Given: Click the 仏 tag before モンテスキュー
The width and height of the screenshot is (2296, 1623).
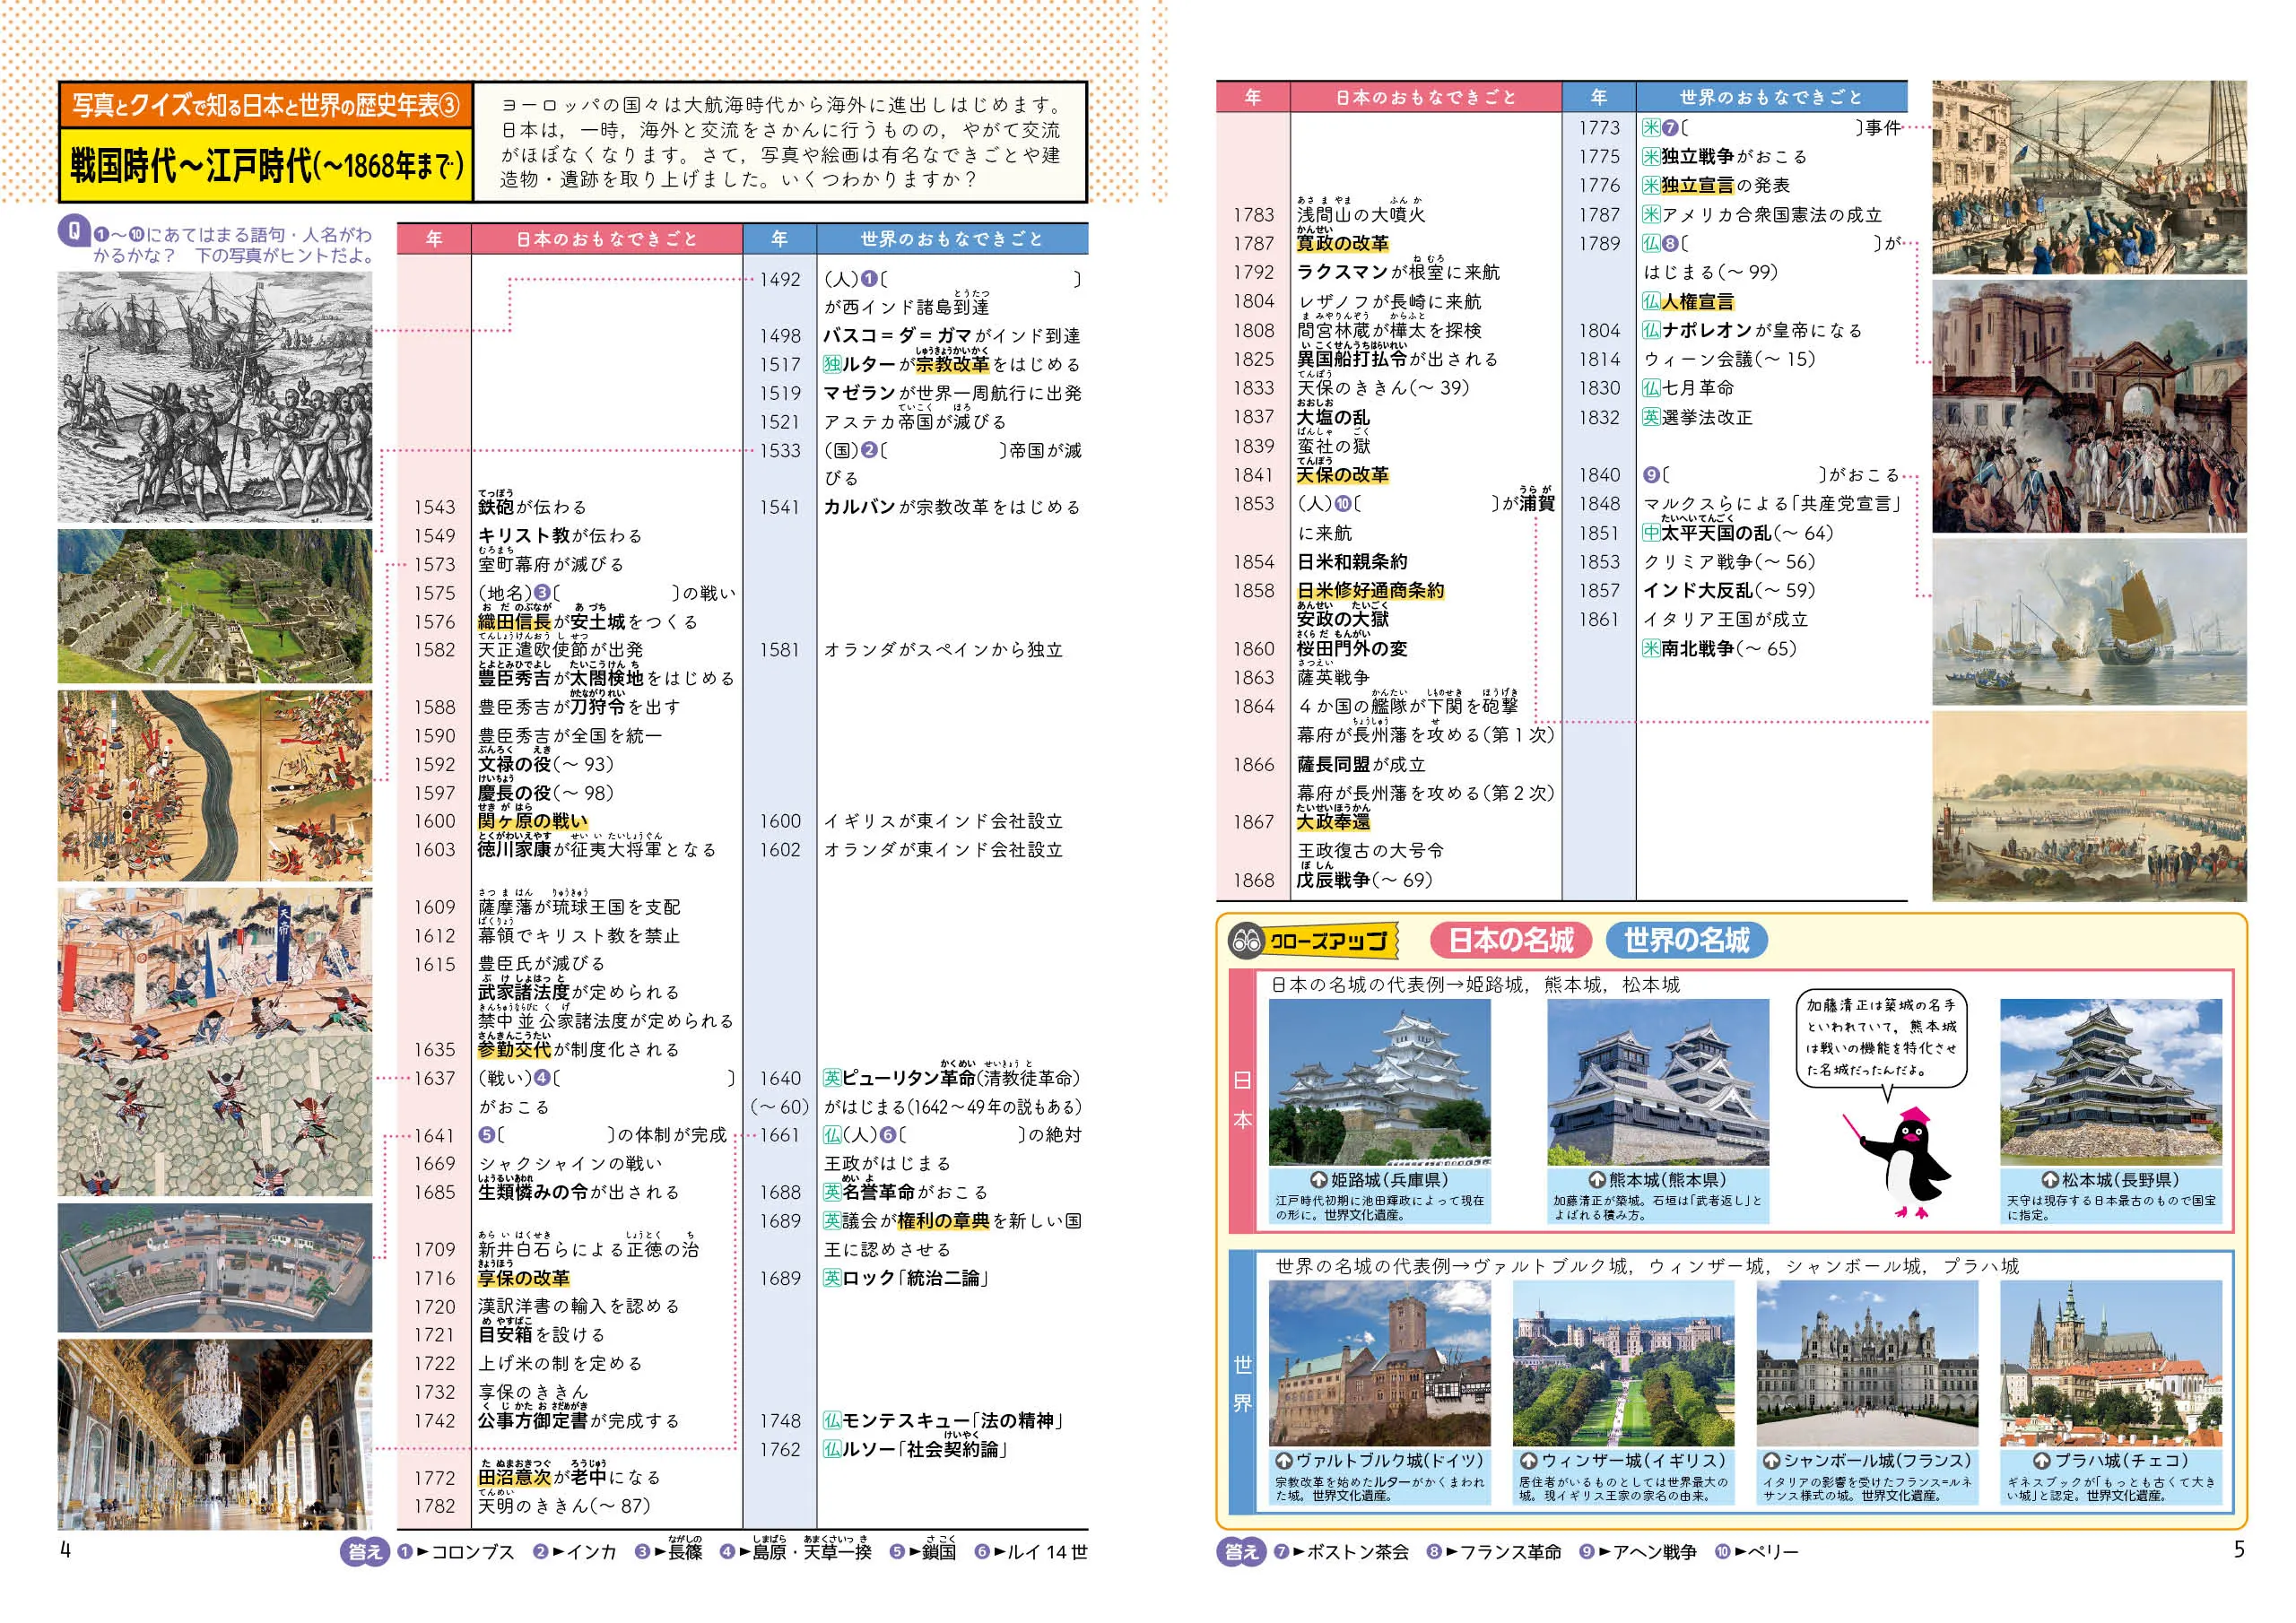Looking at the screenshot, I should click(832, 1421).
